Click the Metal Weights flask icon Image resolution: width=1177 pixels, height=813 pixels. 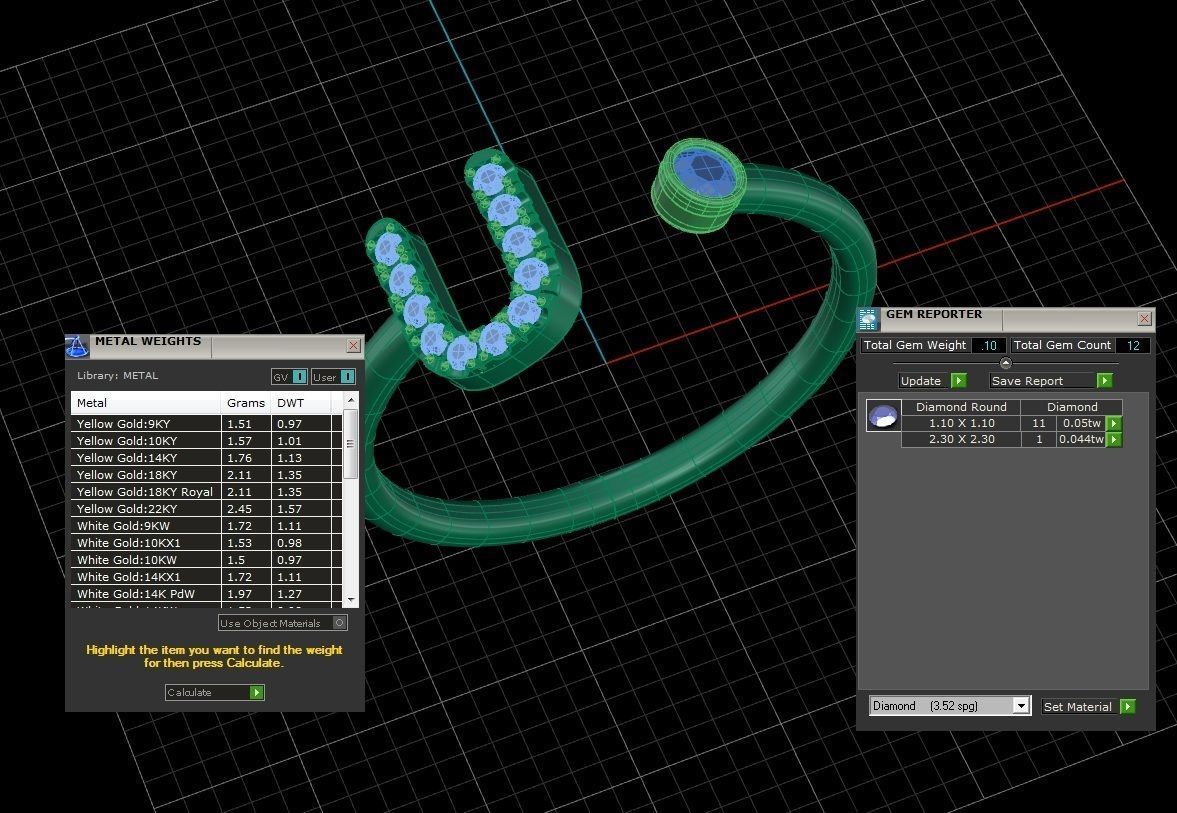point(77,347)
